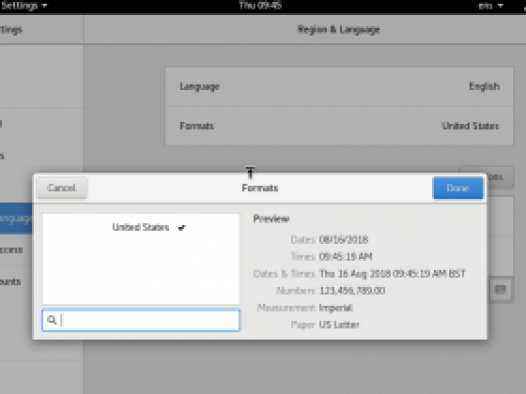
Task: Click the keyboard layout preview icon button
Action: (x=500, y=290)
